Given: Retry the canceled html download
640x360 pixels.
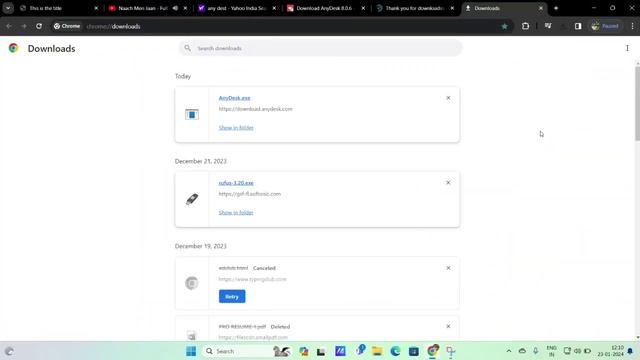Looking at the screenshot, I should coord(232,296).
